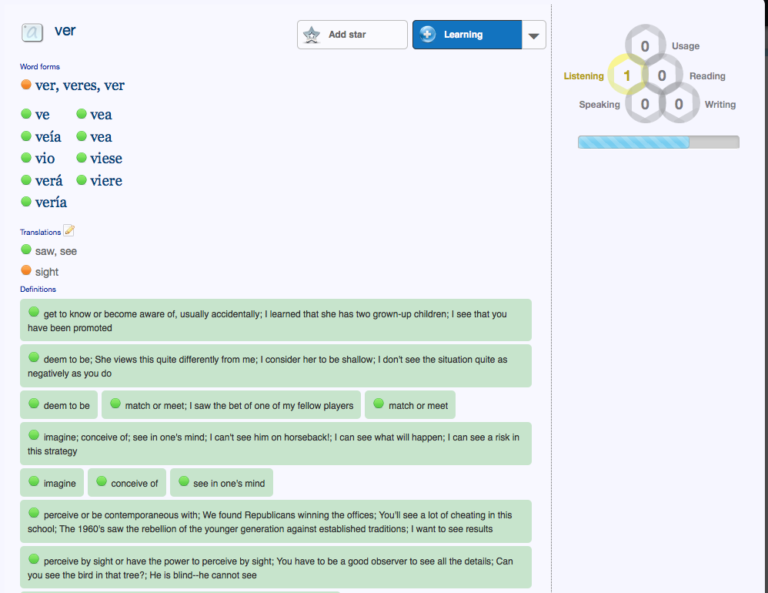Click the star icon in Add star
The width and height of the screenshot is (768, 593).
(312, 35)
